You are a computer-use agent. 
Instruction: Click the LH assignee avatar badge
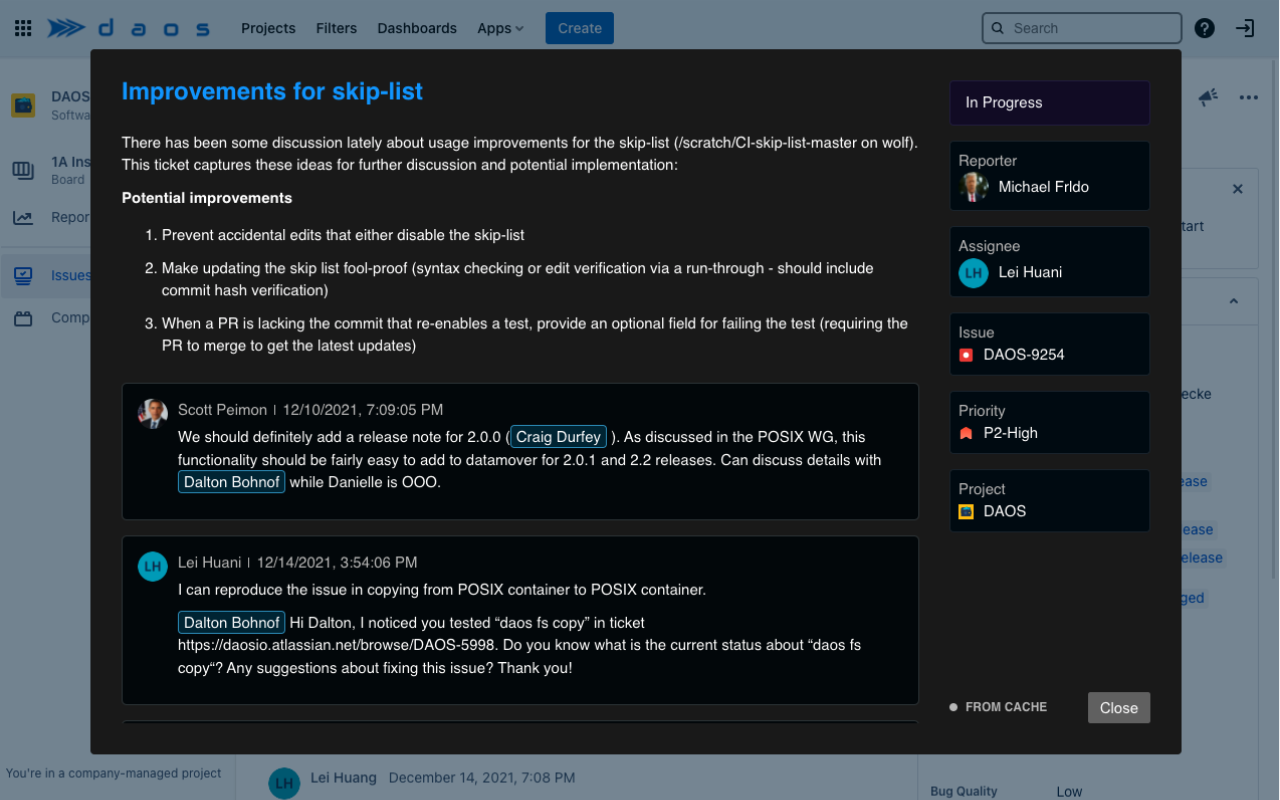pos(973,273)
